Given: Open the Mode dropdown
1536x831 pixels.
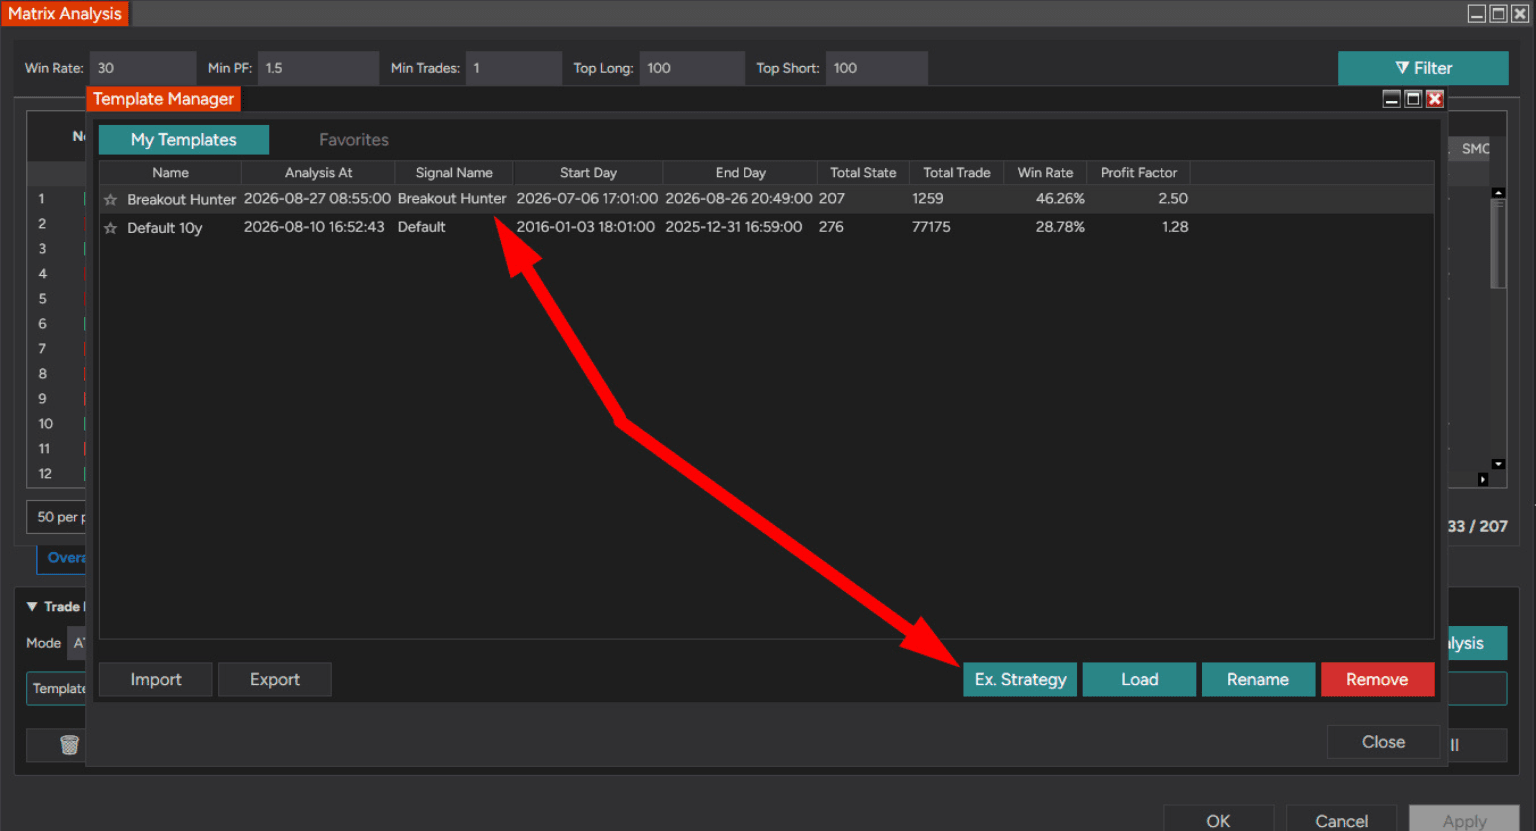Looking at the screenshot, I should [x=77, y=643].
